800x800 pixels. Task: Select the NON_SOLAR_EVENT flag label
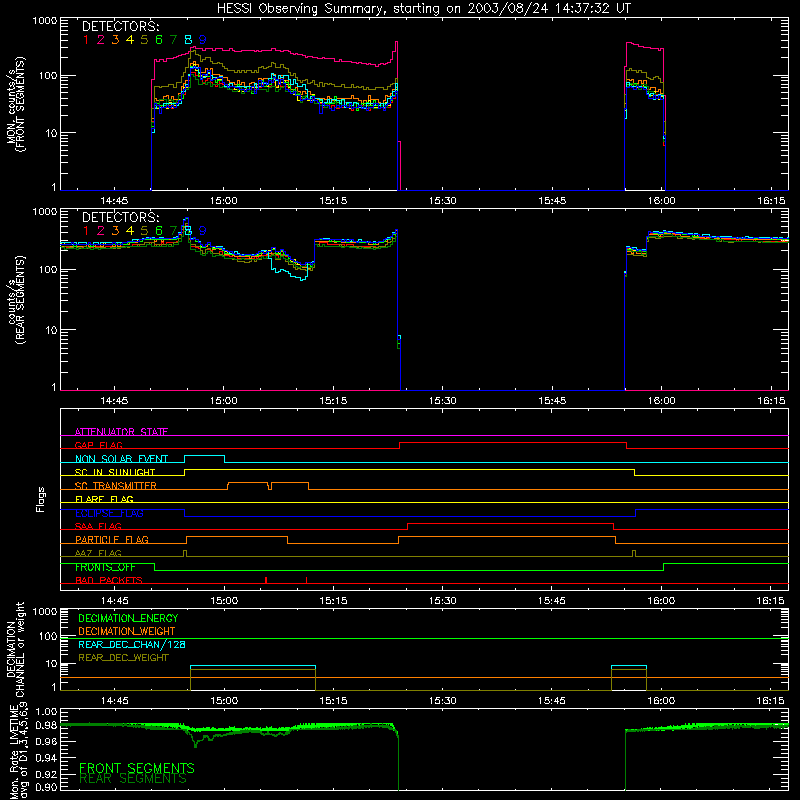coord(121,459)
